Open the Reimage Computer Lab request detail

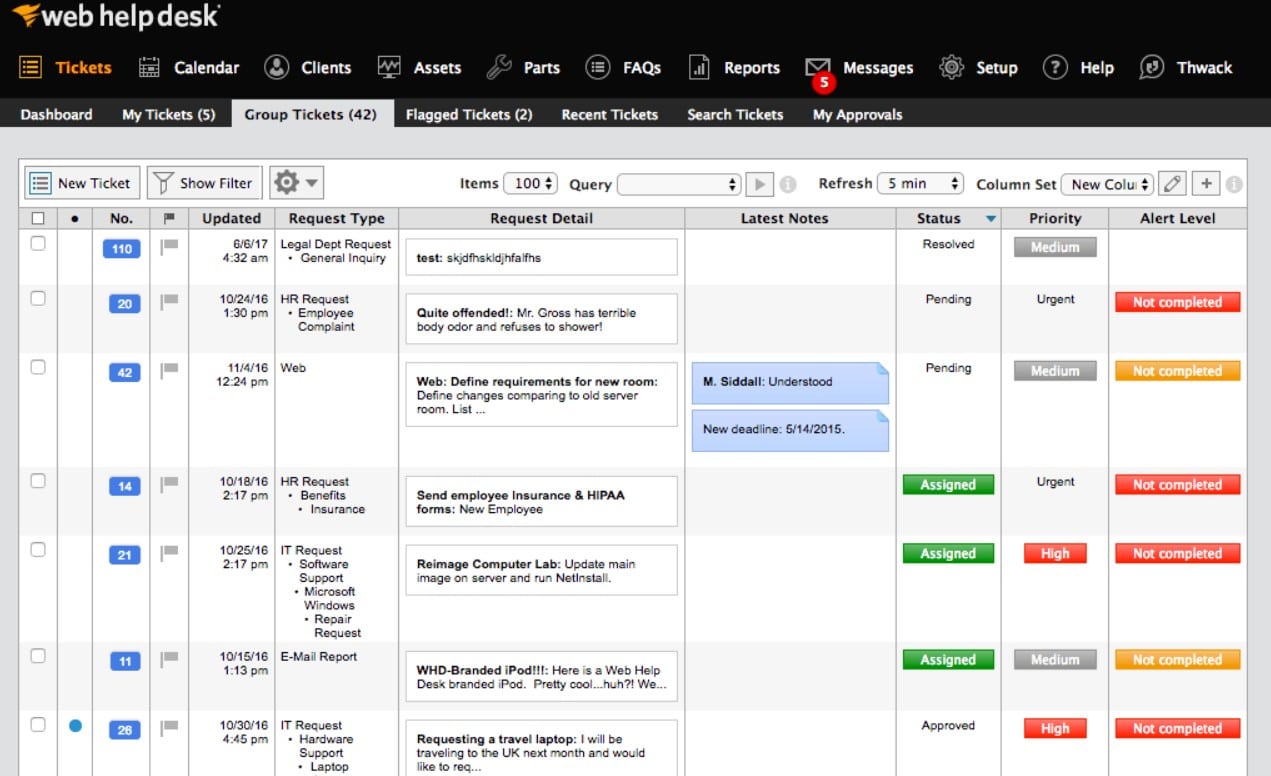pyautogui.click(x=541, y=570)
